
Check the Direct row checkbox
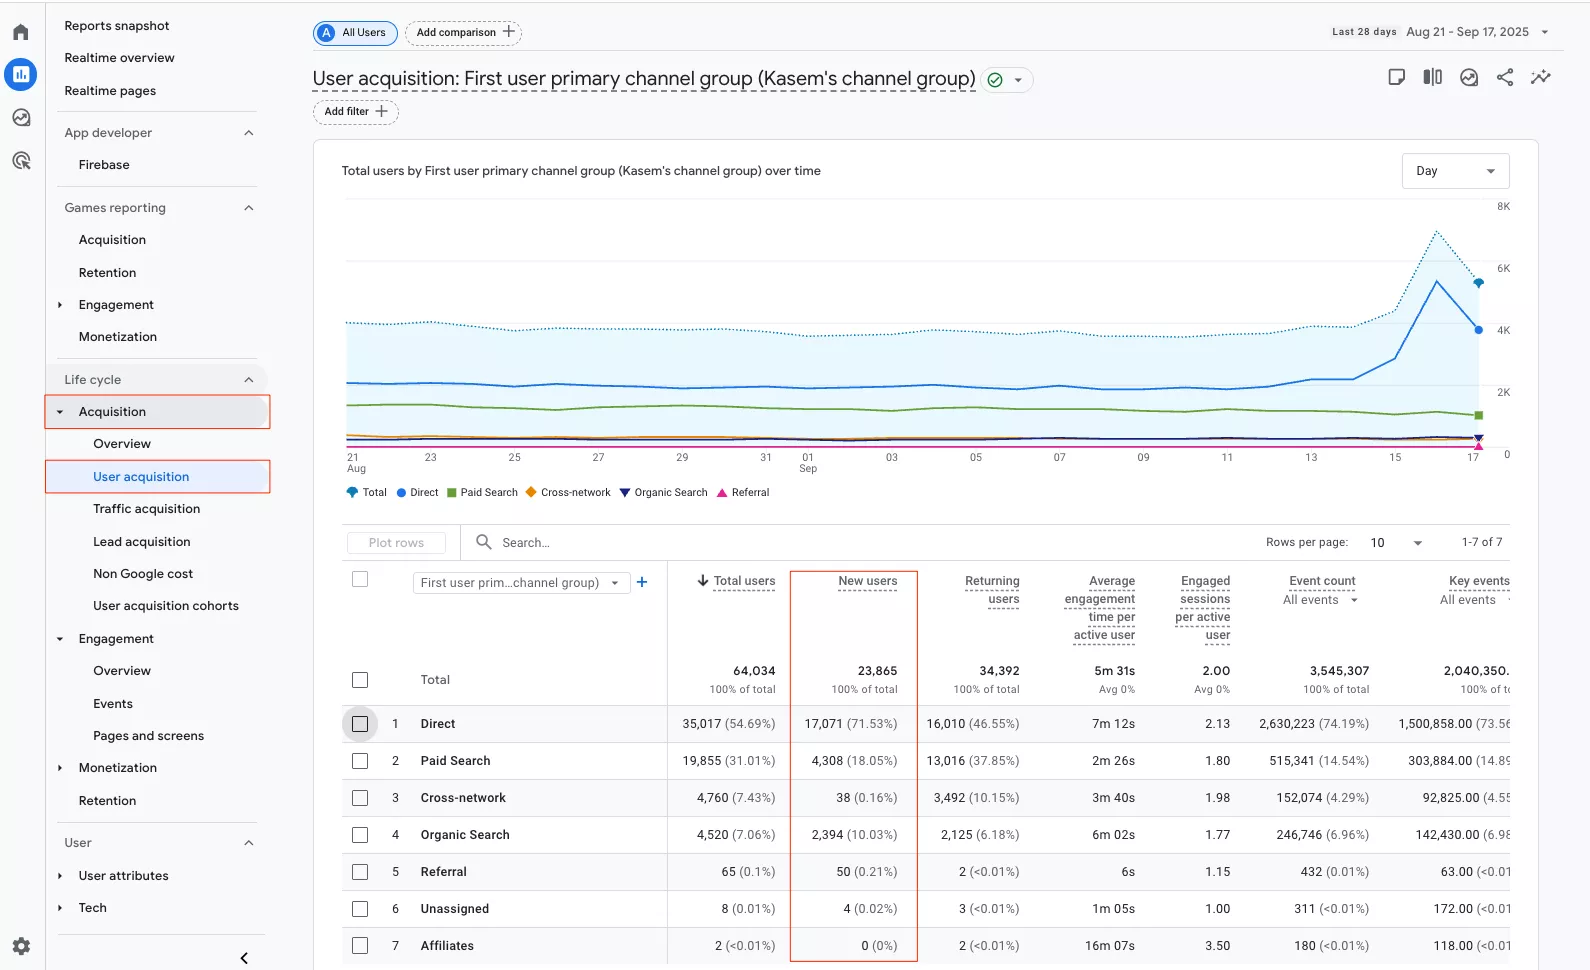(360, 724)
